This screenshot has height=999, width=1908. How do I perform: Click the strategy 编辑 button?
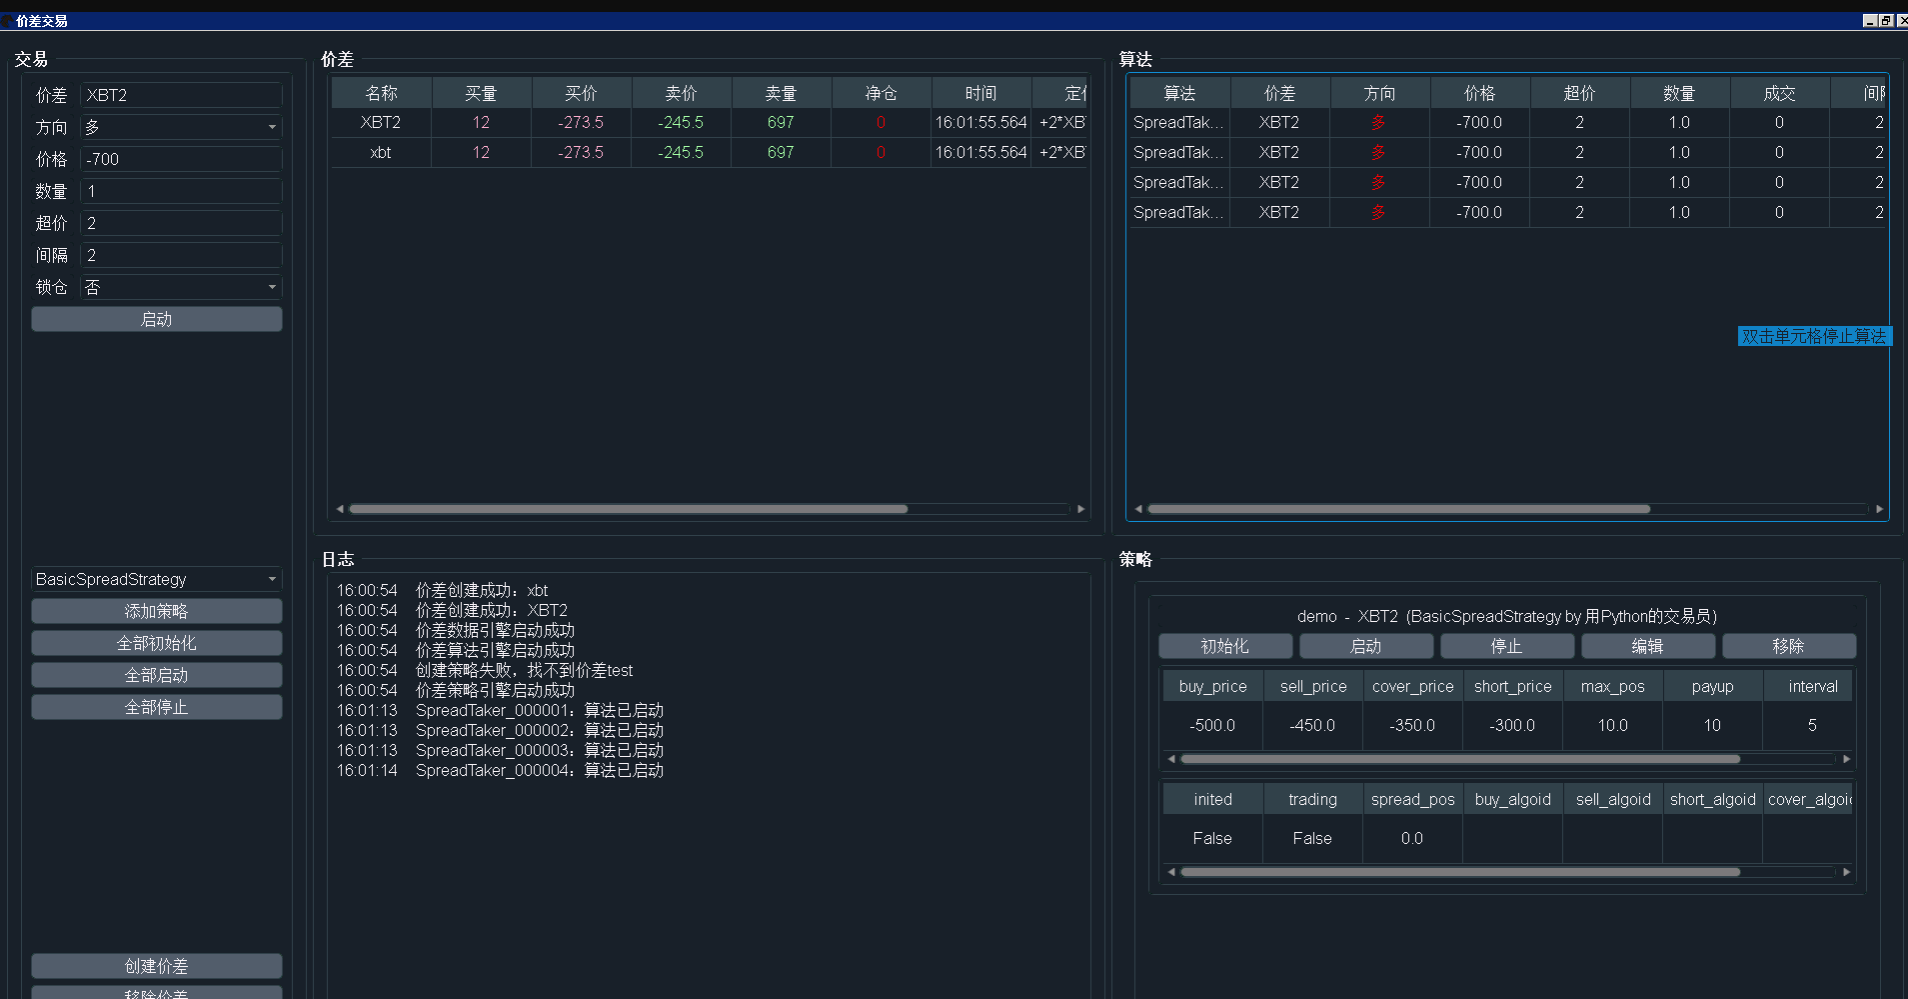point(1648,646)
